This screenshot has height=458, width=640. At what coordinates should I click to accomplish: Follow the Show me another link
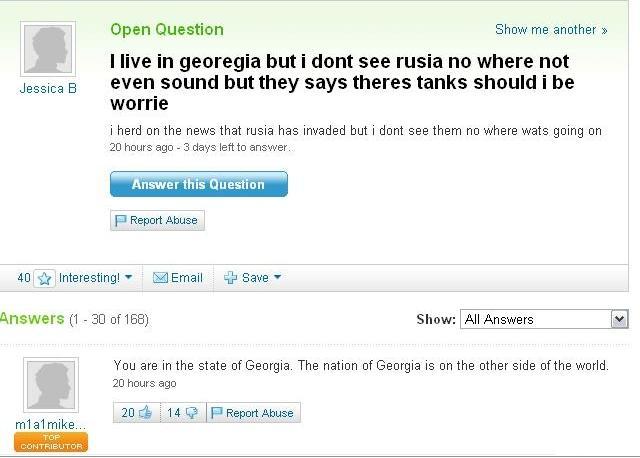pos(551,30)
